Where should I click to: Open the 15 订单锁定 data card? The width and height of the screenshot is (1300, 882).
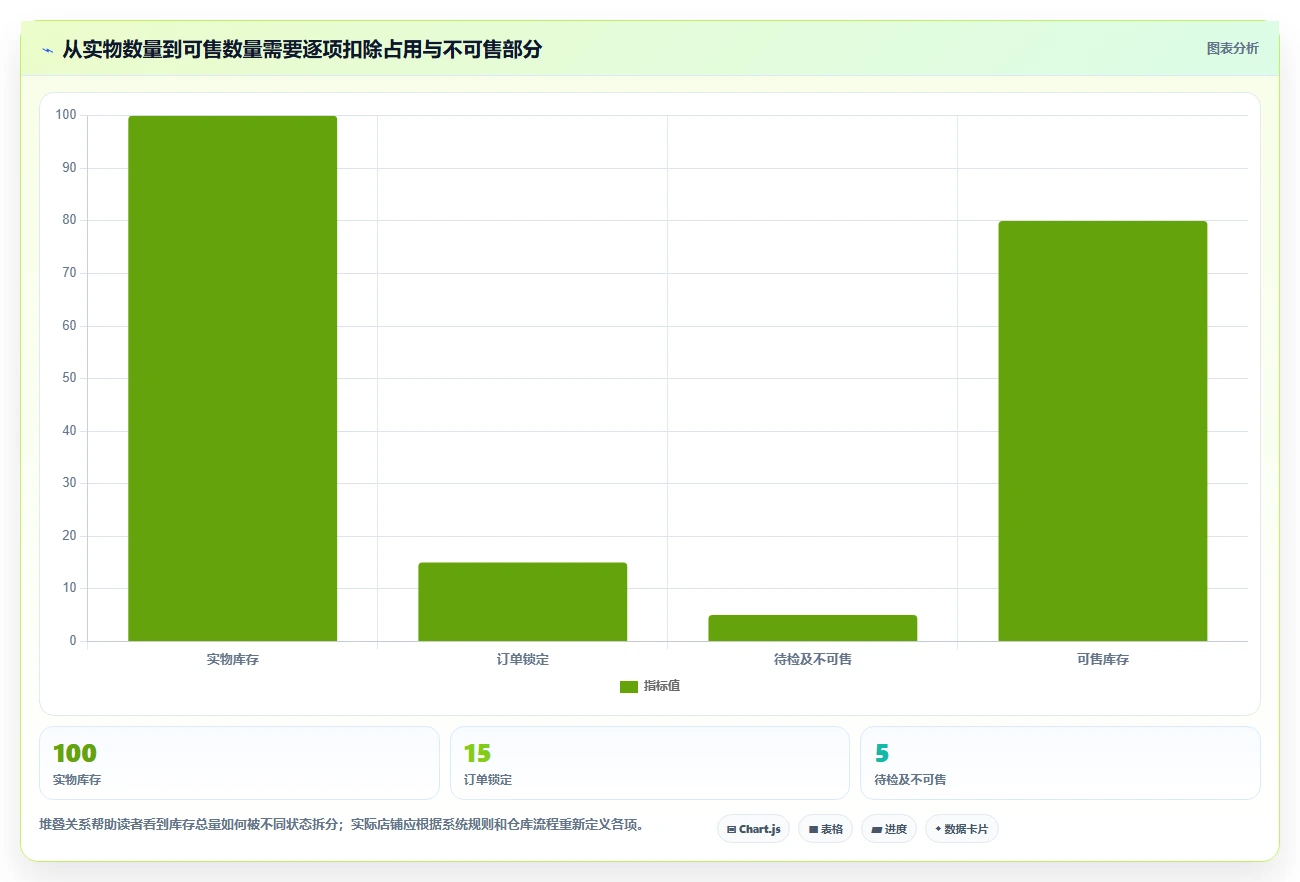point(650,763)
